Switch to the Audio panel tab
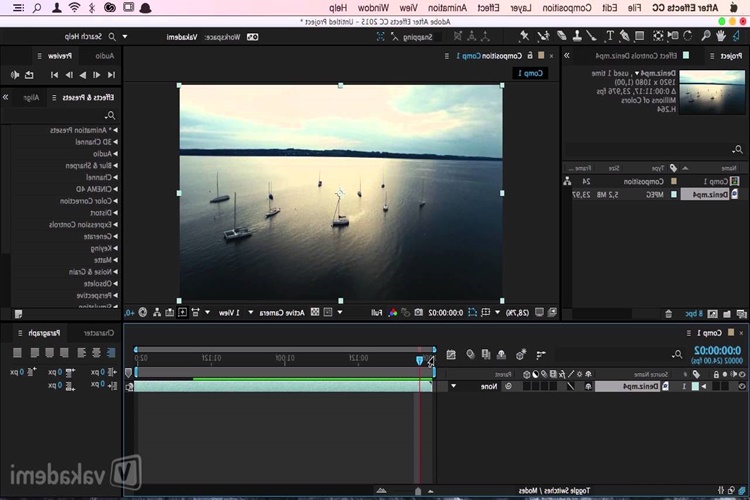 click(x=104, y=56)
